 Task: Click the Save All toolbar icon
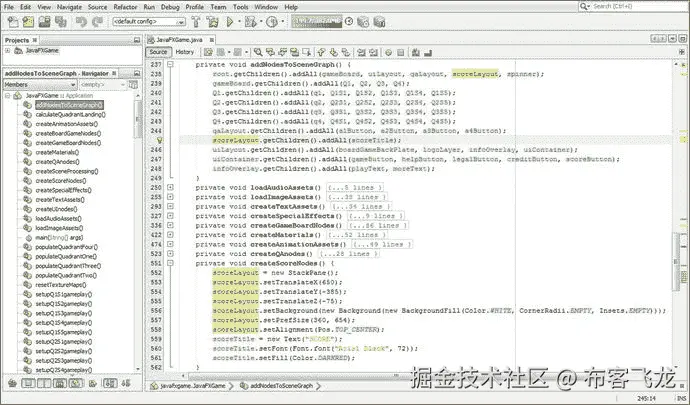pos(60,22)
